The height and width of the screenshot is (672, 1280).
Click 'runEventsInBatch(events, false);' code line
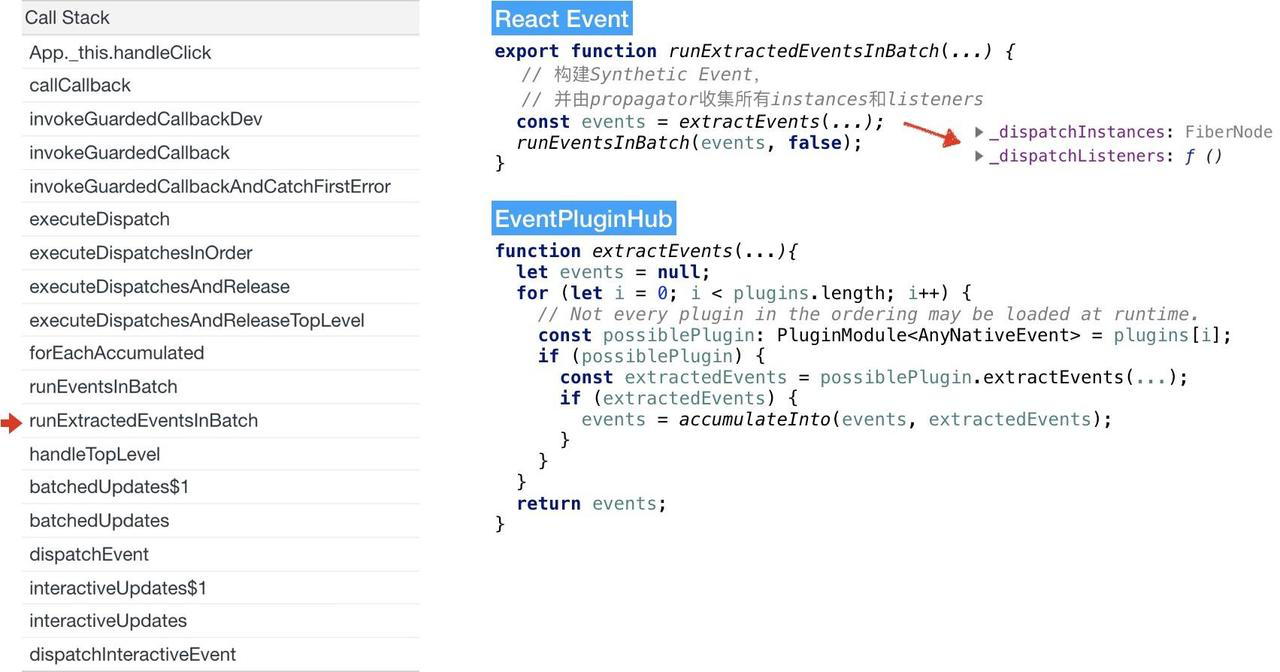click(x=689, y=142)
